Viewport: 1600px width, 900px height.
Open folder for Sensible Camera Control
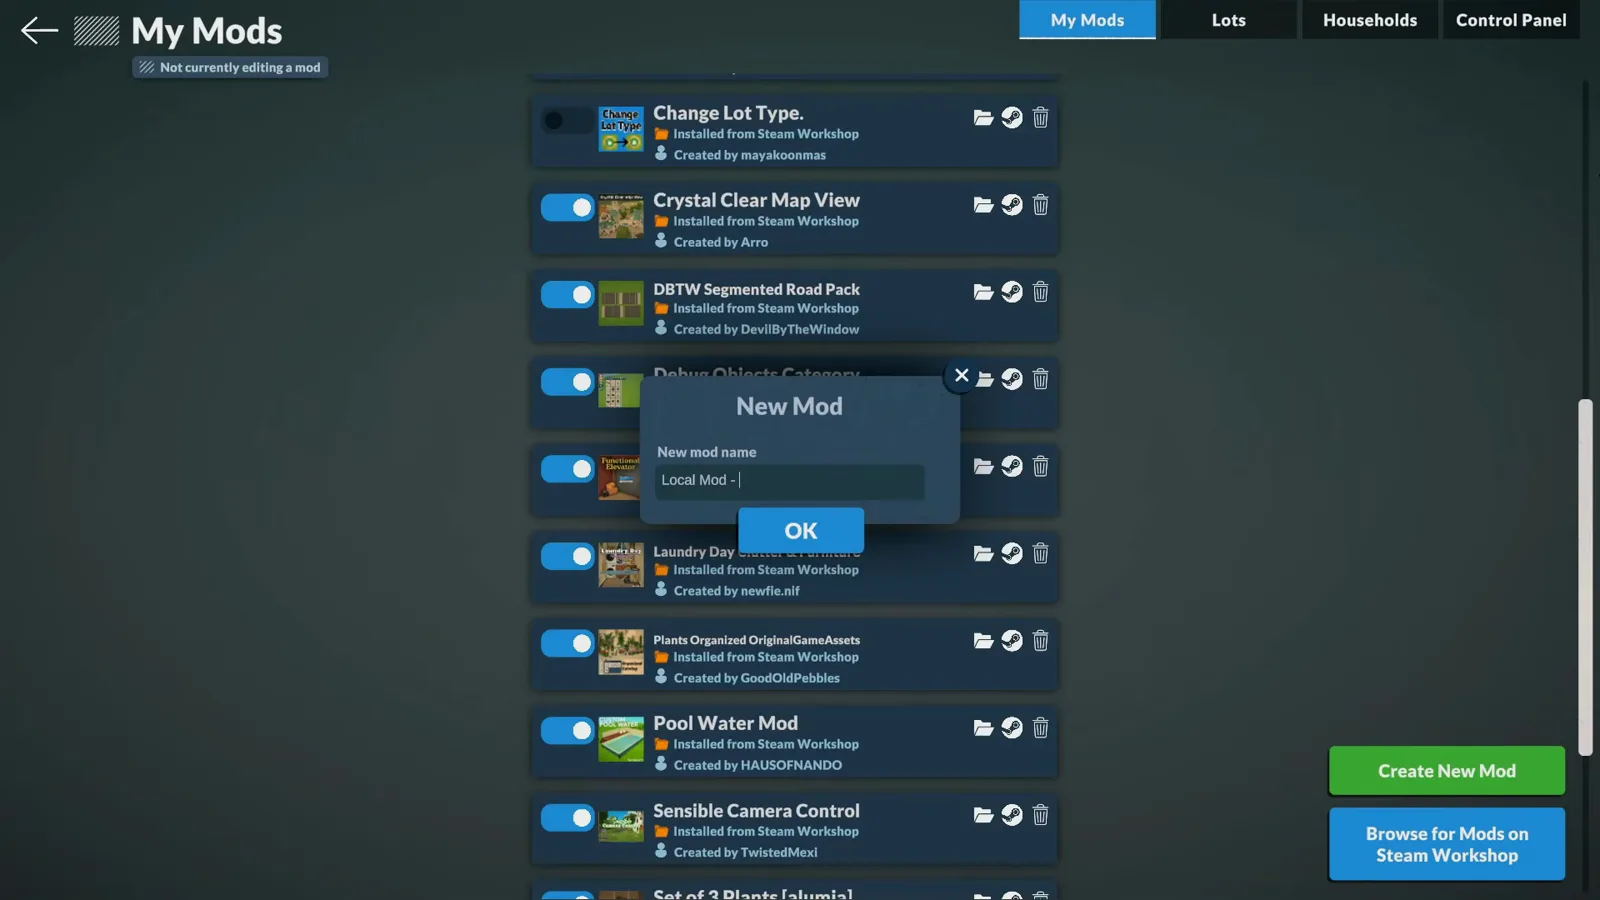983,815
